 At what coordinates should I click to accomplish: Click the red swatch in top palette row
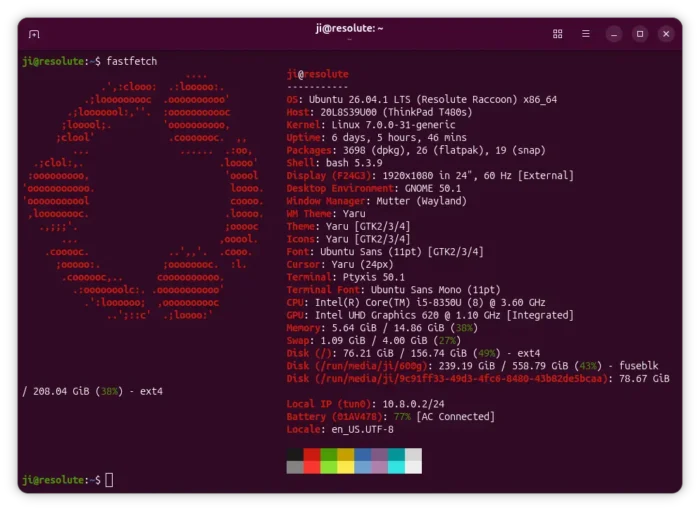pyautogui.click(x=312, y=454)
